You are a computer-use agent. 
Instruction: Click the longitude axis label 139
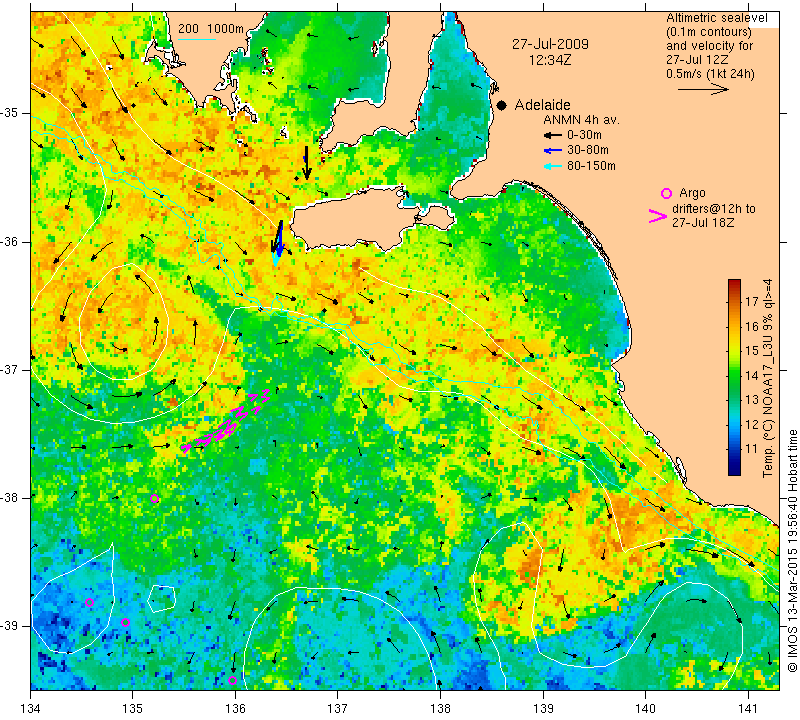tap(543, 708)
